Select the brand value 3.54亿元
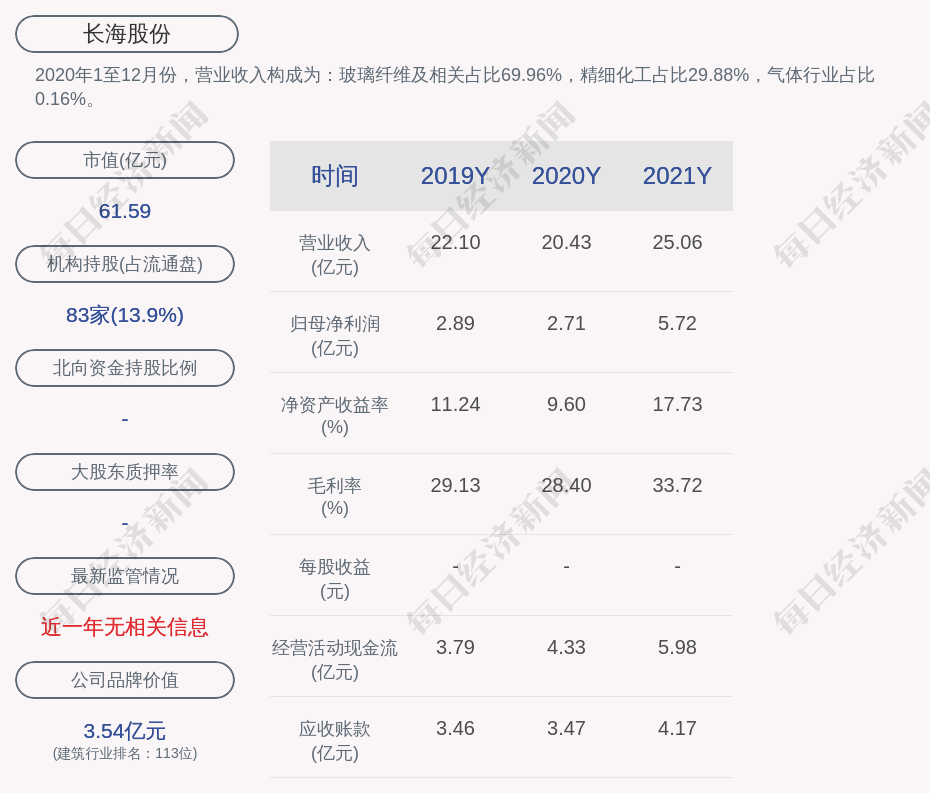 click(x=125, y=731)
